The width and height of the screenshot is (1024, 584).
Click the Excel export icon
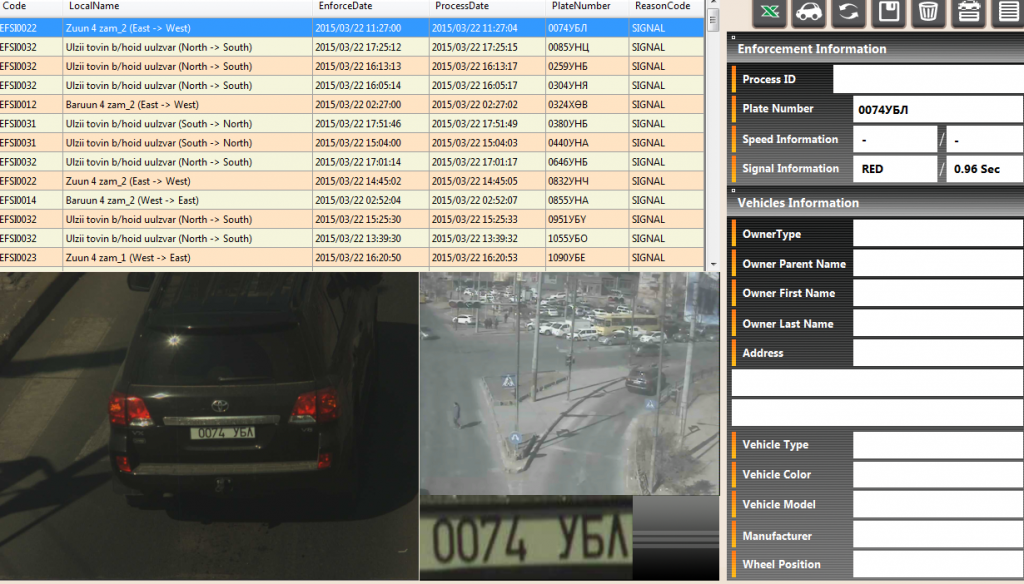coord(769,12)
